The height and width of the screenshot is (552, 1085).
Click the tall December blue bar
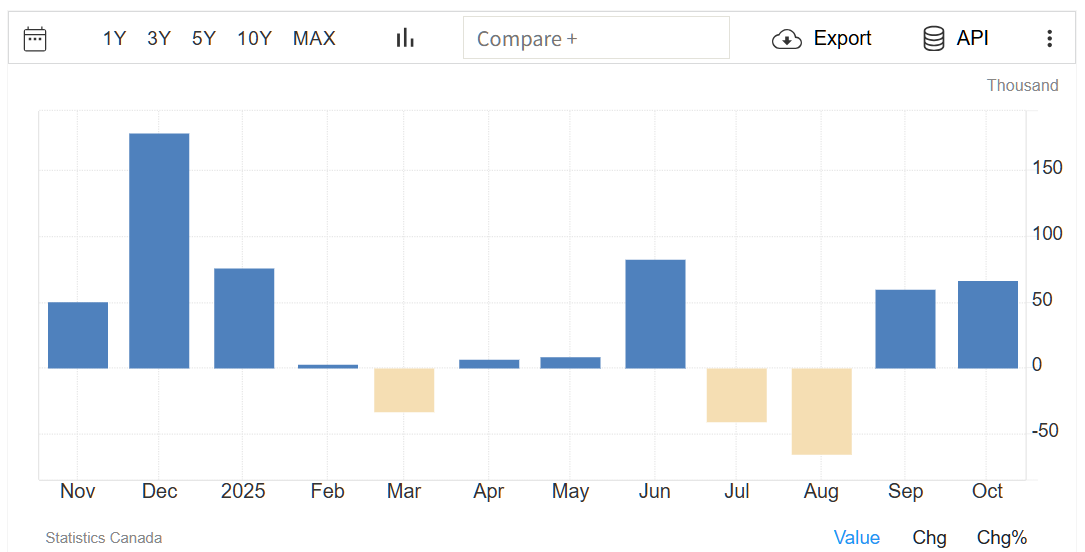pos(159,250)
